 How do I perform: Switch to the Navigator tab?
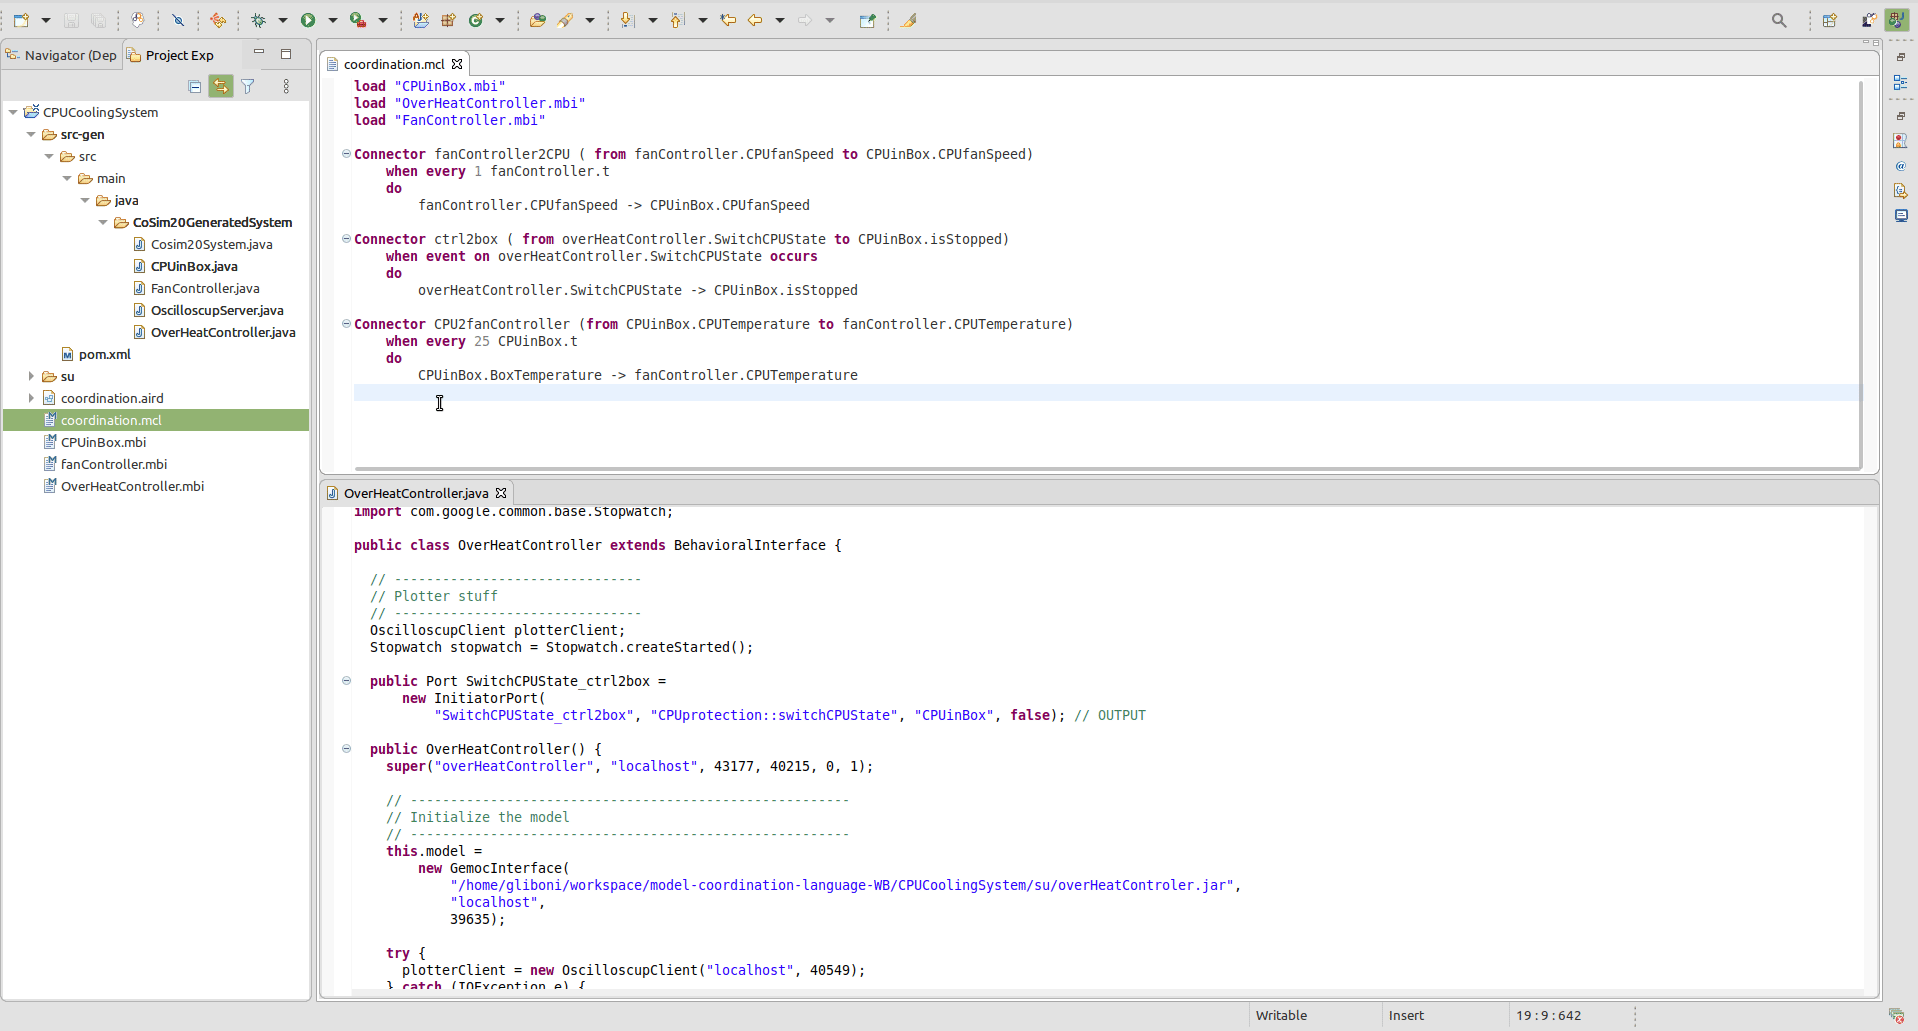[62, 55]
